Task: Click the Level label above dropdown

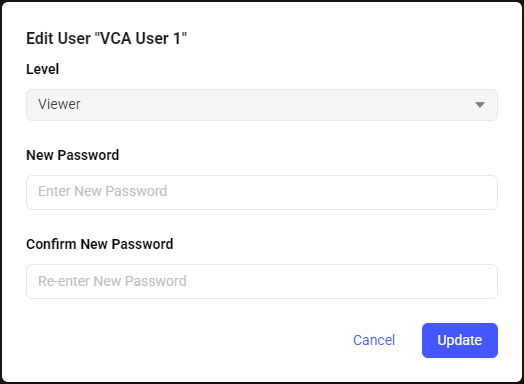Action: pos(42,69)
